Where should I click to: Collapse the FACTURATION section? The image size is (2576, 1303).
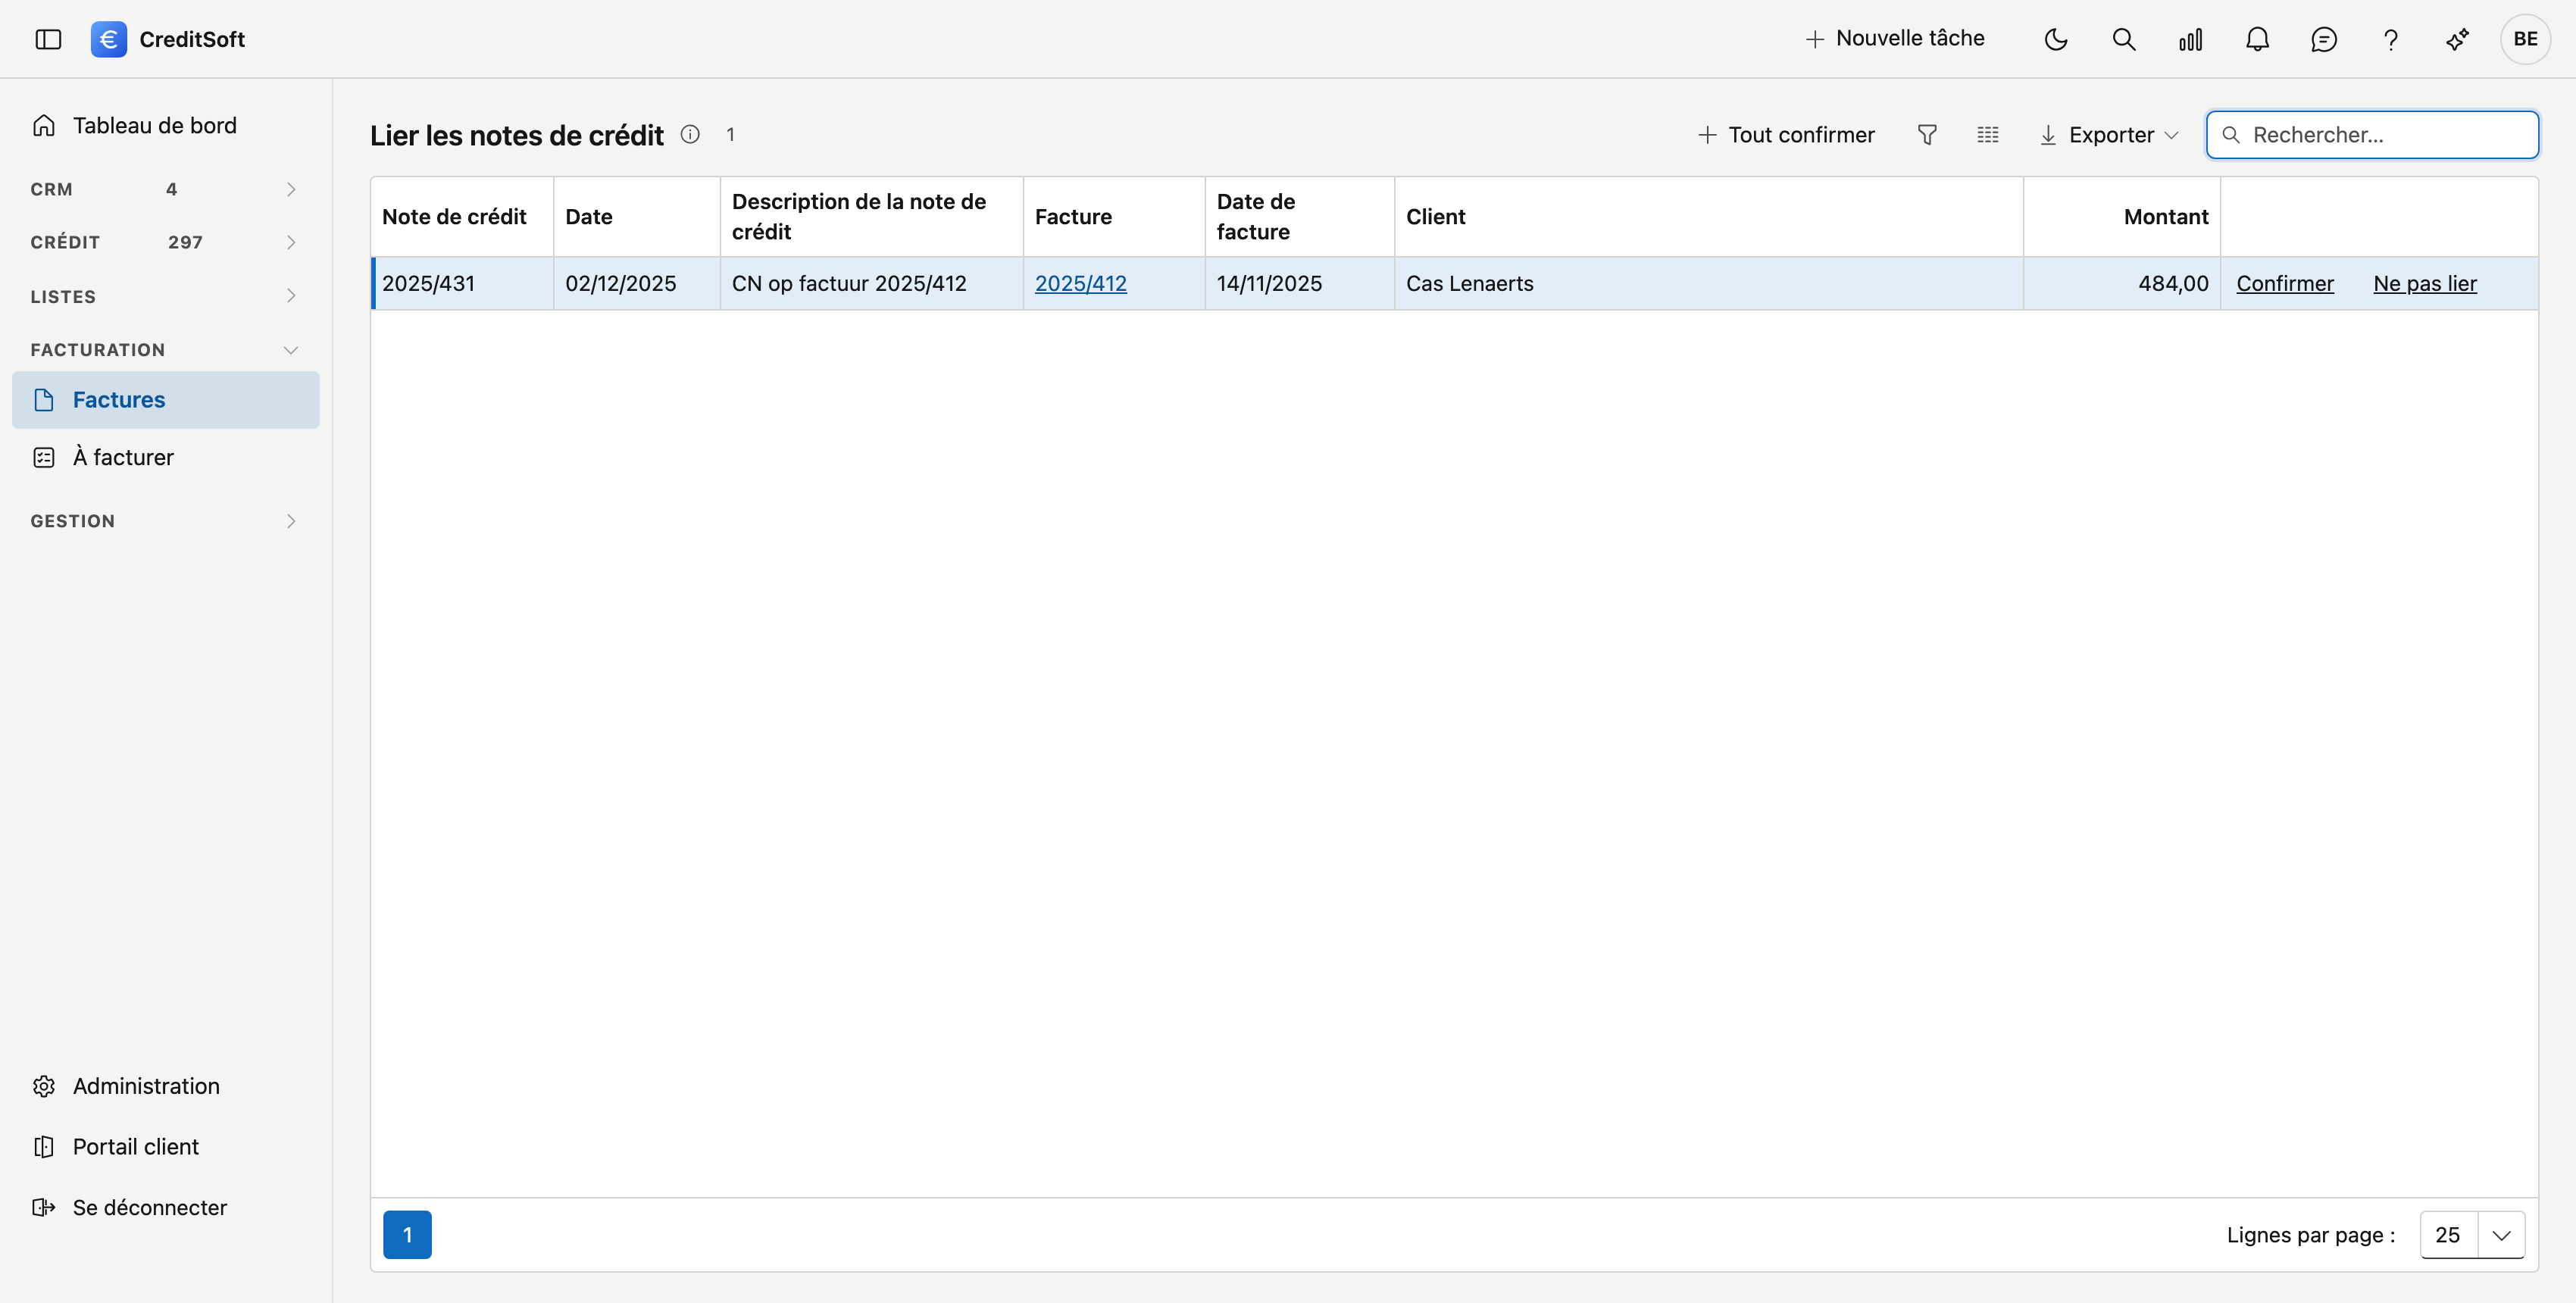coord(165,349)
